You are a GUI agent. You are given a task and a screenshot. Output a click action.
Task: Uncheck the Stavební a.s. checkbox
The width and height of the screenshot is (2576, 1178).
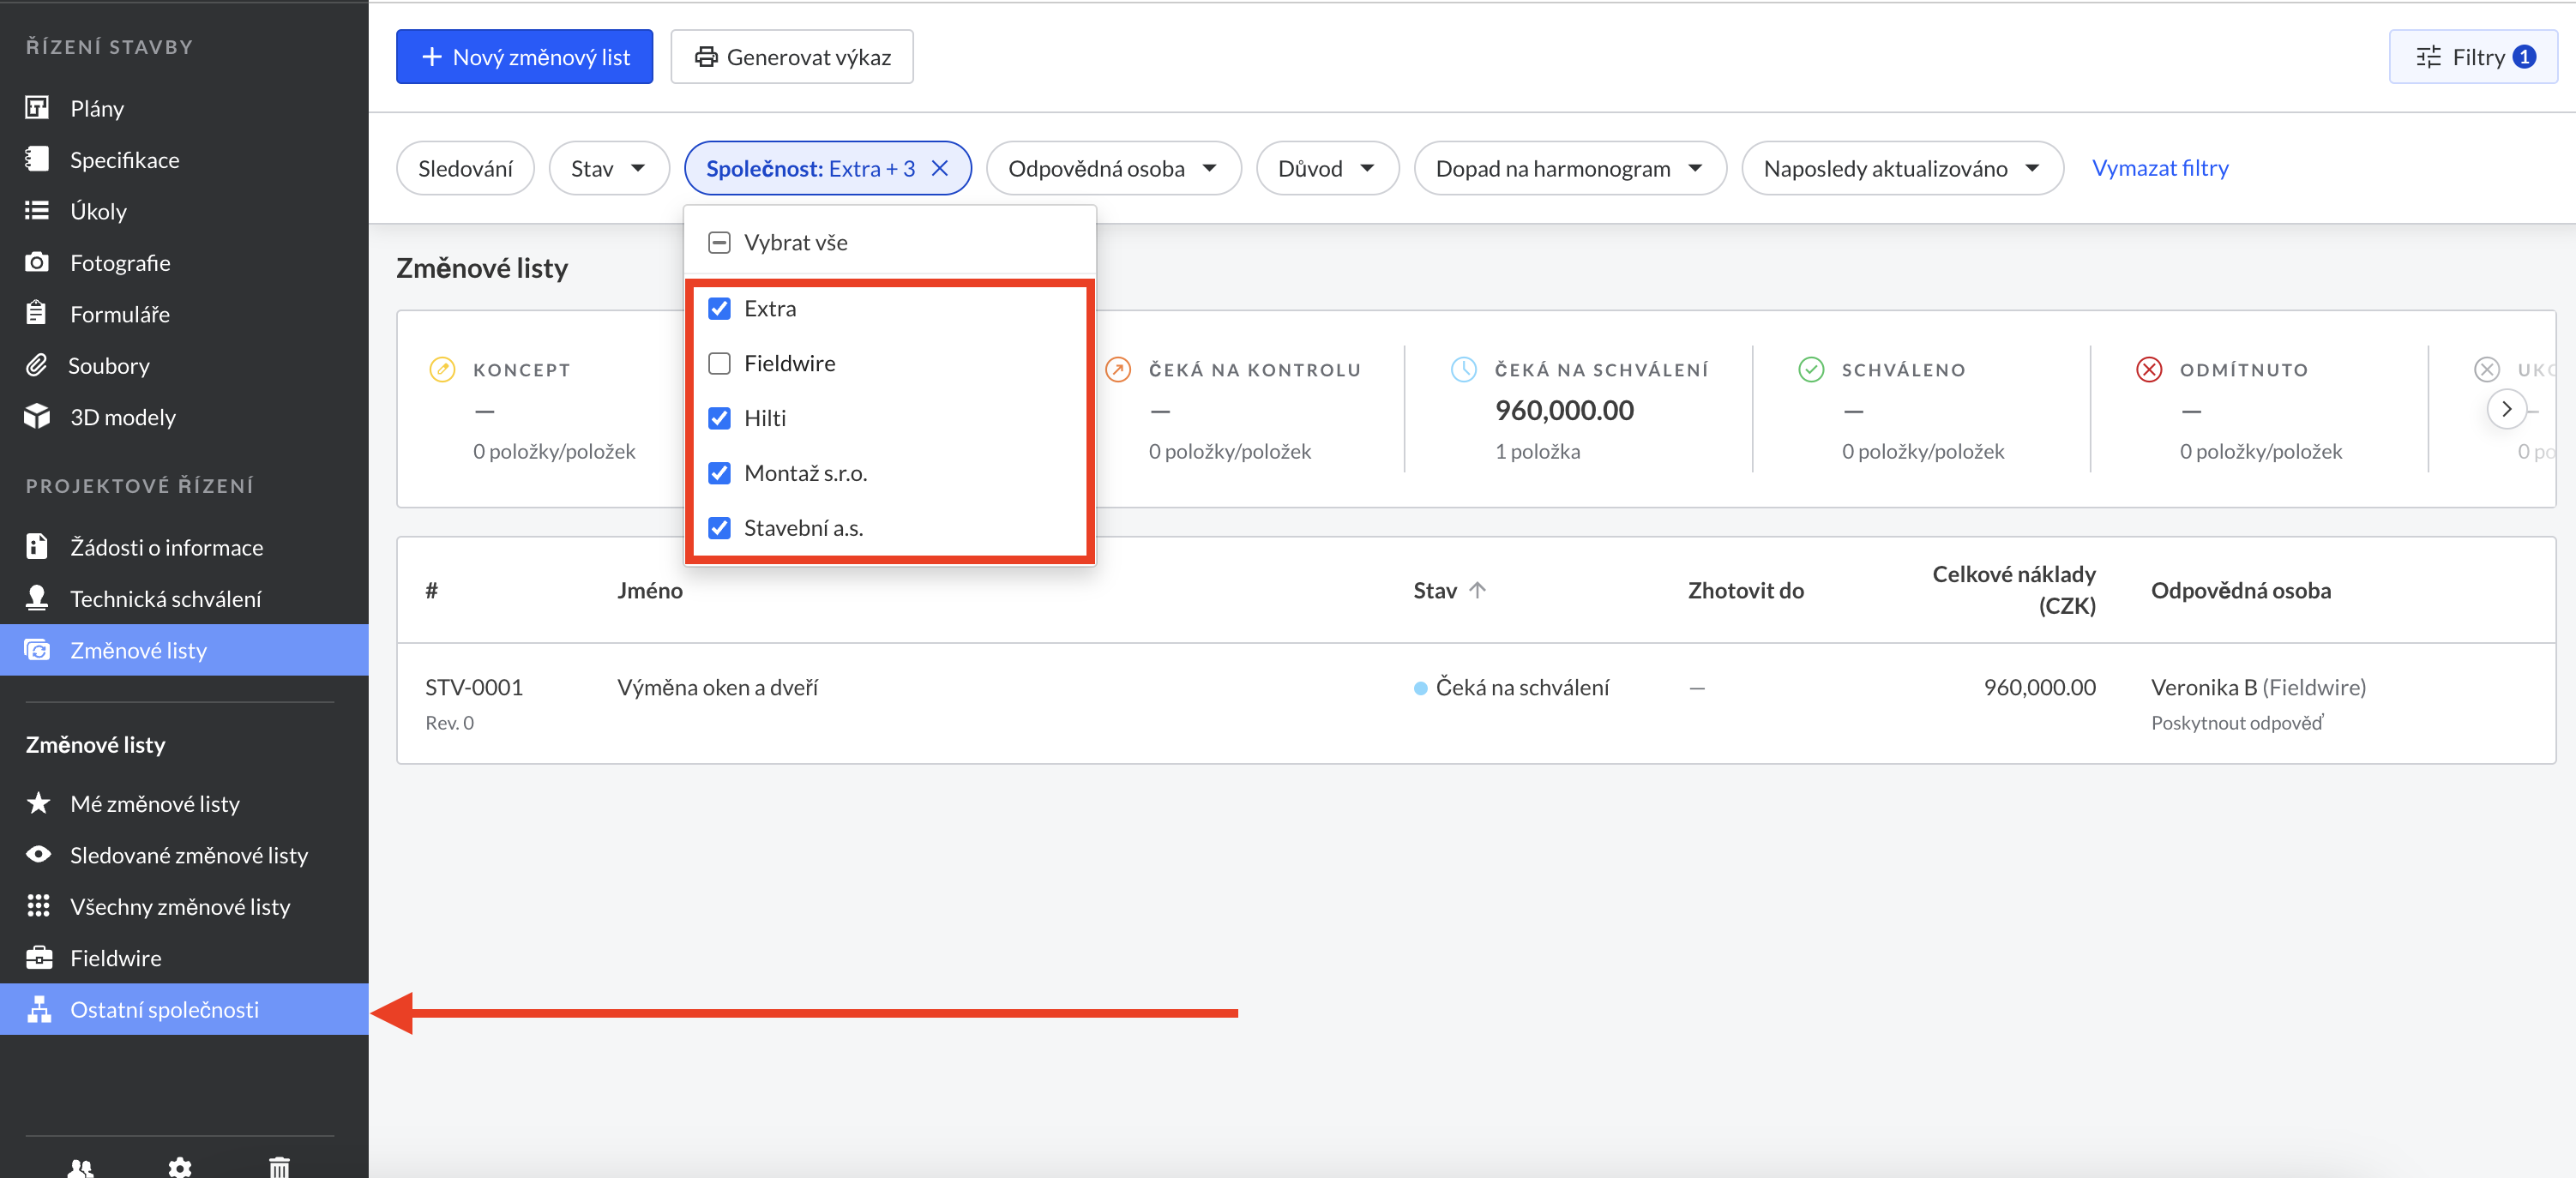(719, 528)
